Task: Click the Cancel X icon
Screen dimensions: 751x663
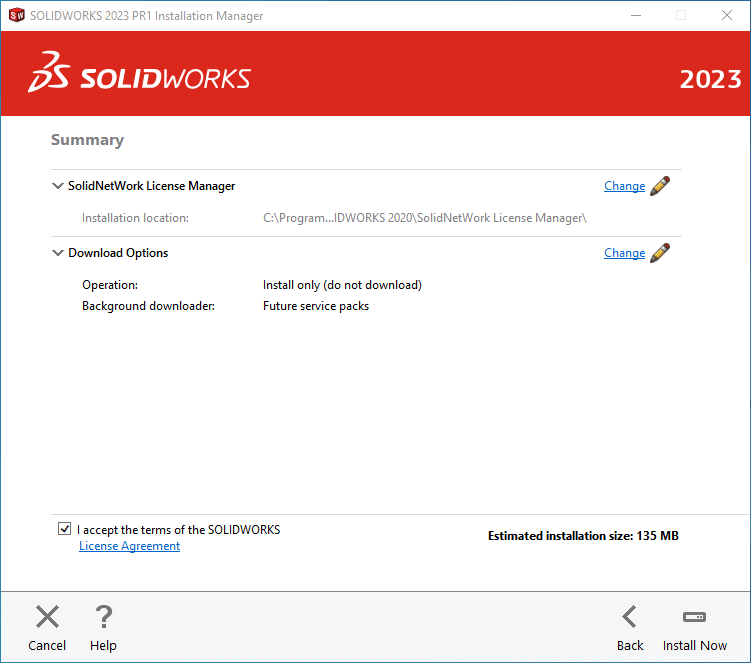Action: pos(47,617)
